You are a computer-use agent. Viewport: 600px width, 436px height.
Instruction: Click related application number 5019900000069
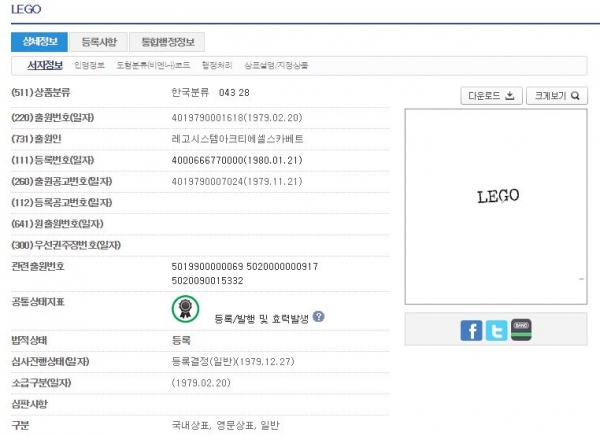tap(207, 266)
